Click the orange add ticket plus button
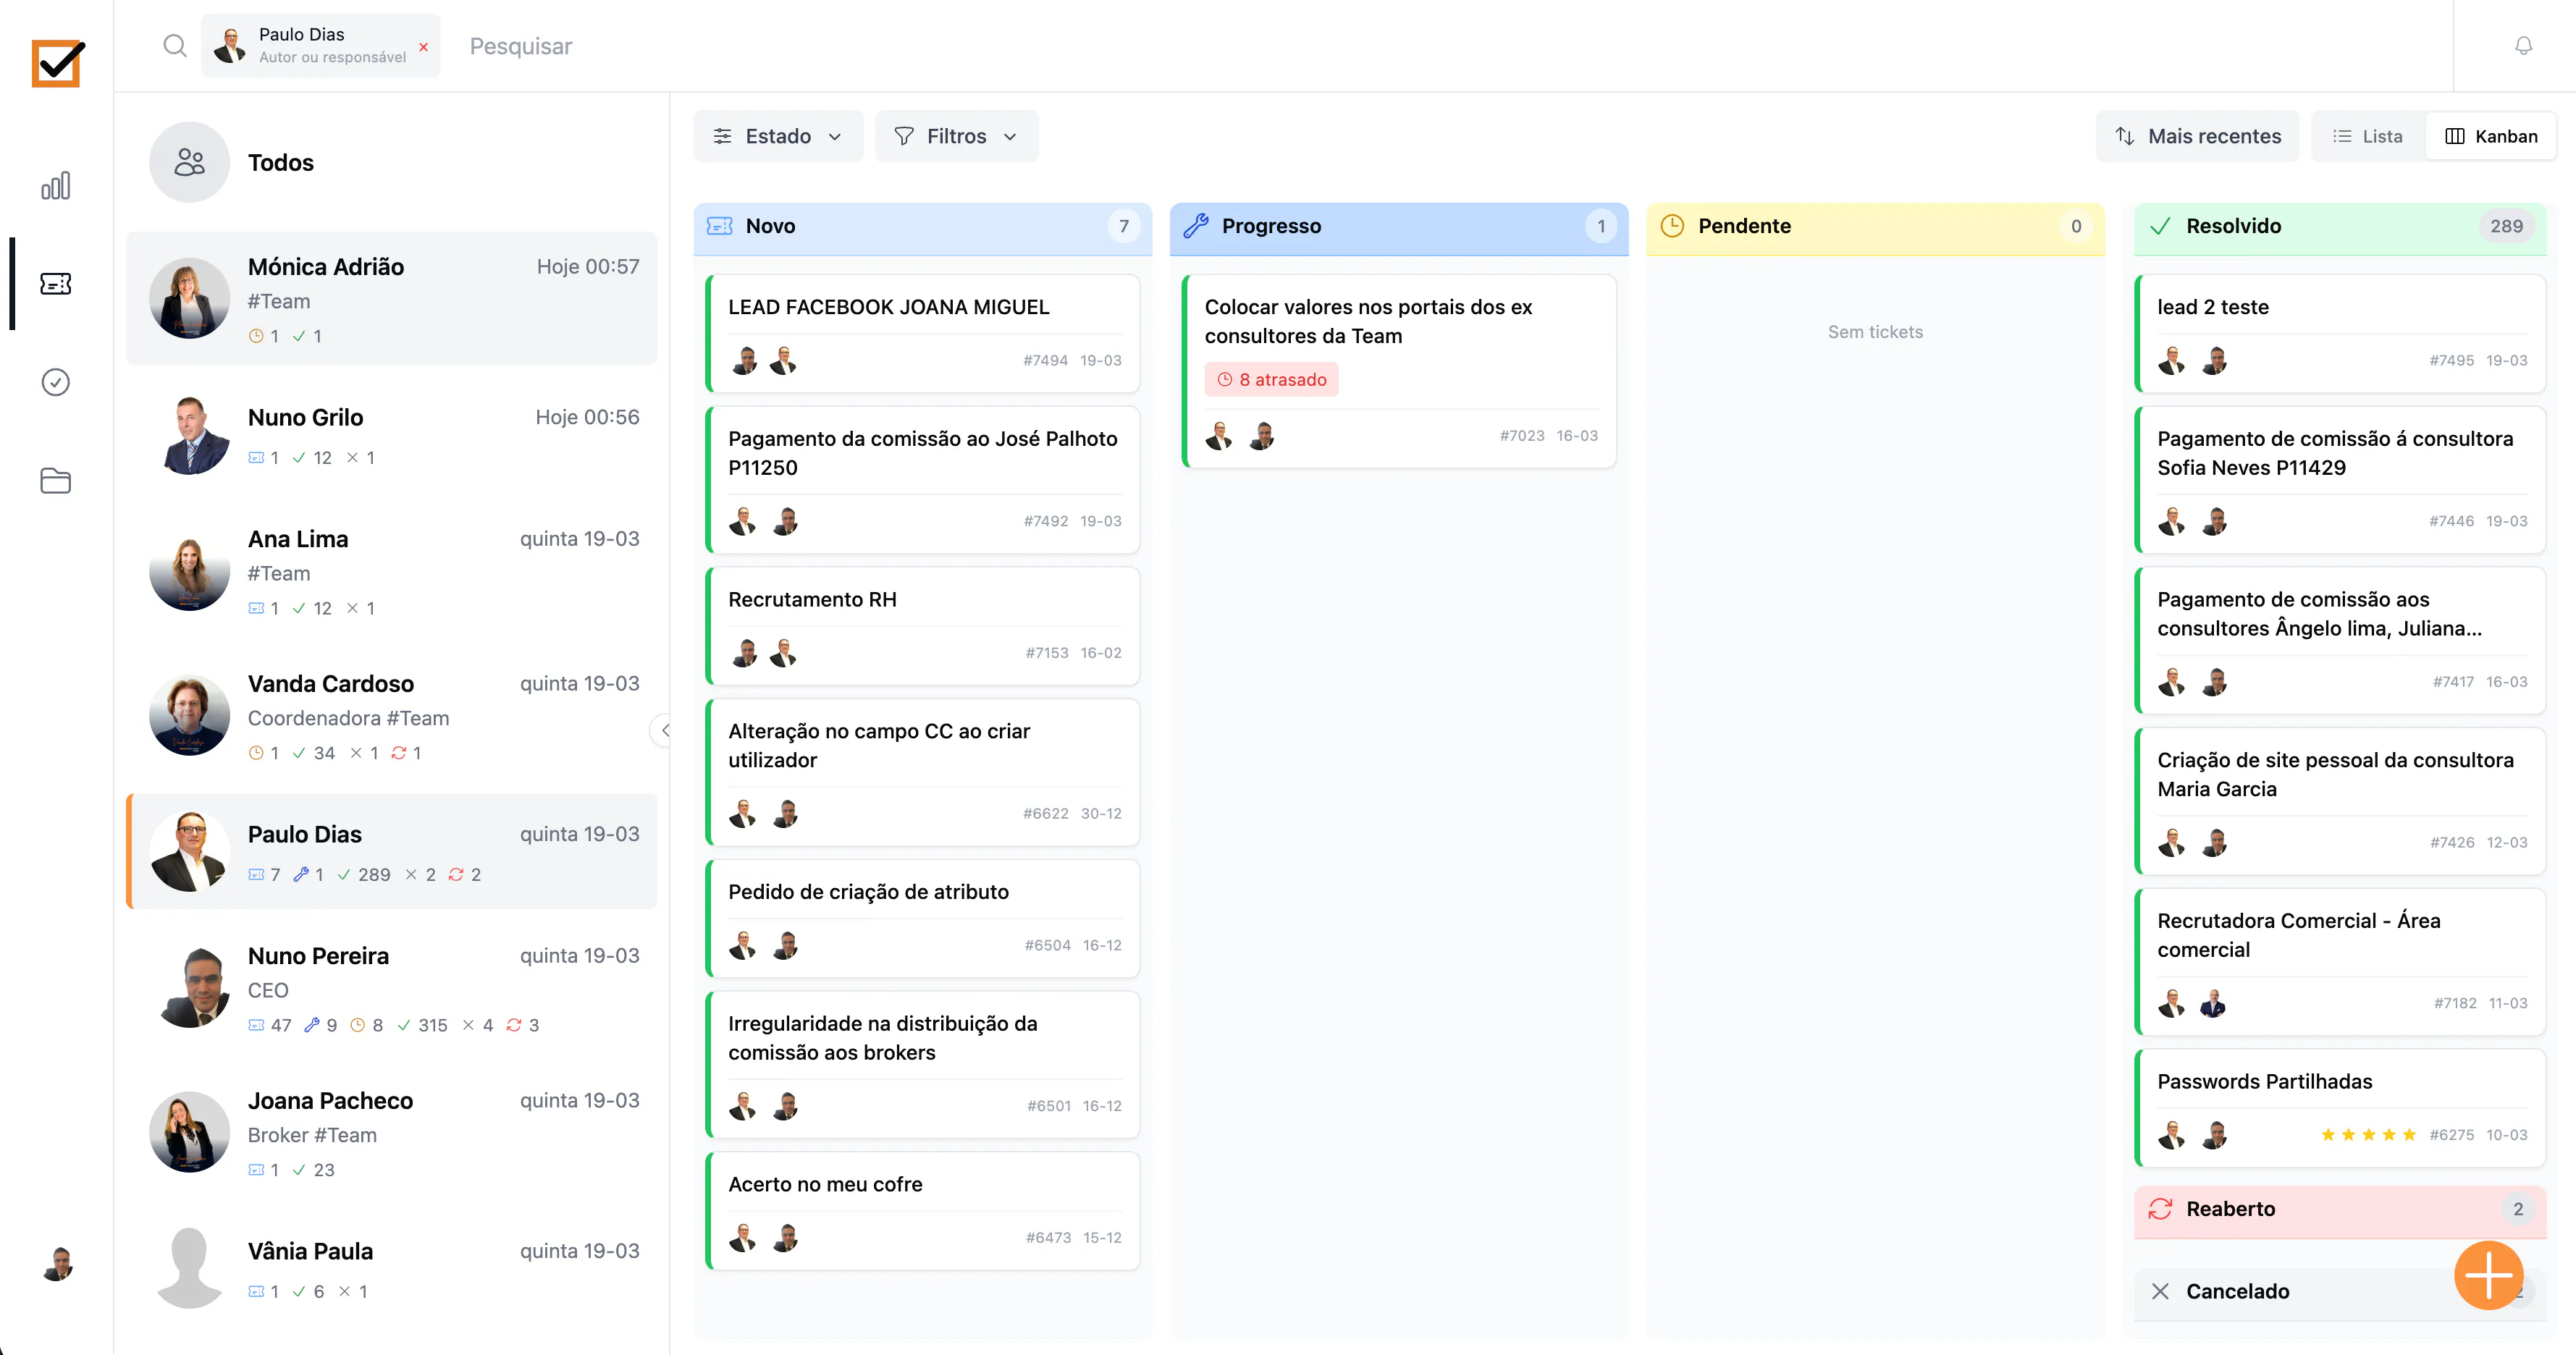Viewport: 2576px width, 1355px height. (2489, 1275)
